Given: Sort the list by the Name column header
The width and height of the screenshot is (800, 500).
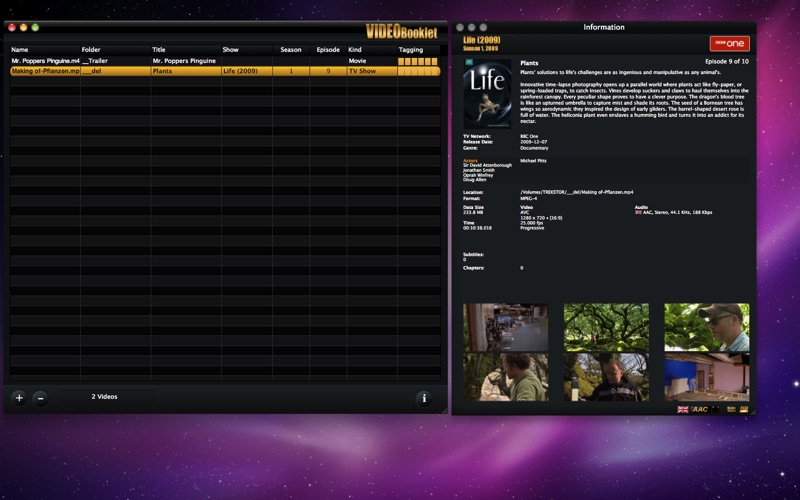Looking at the screenshot, I should coord(45,49).
